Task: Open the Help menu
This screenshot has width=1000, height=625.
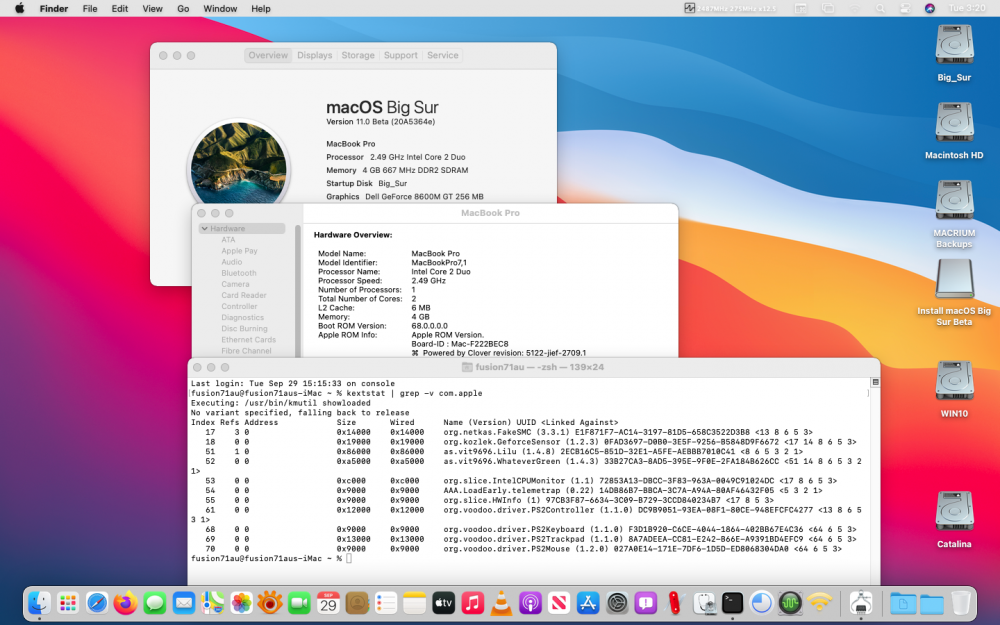Action: tap(260, 8)
